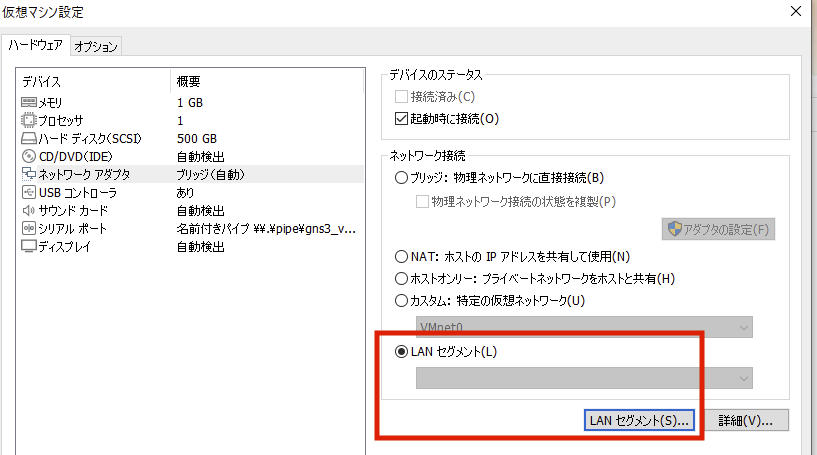Open the LAN segment selection dropdown

[584, 378]
